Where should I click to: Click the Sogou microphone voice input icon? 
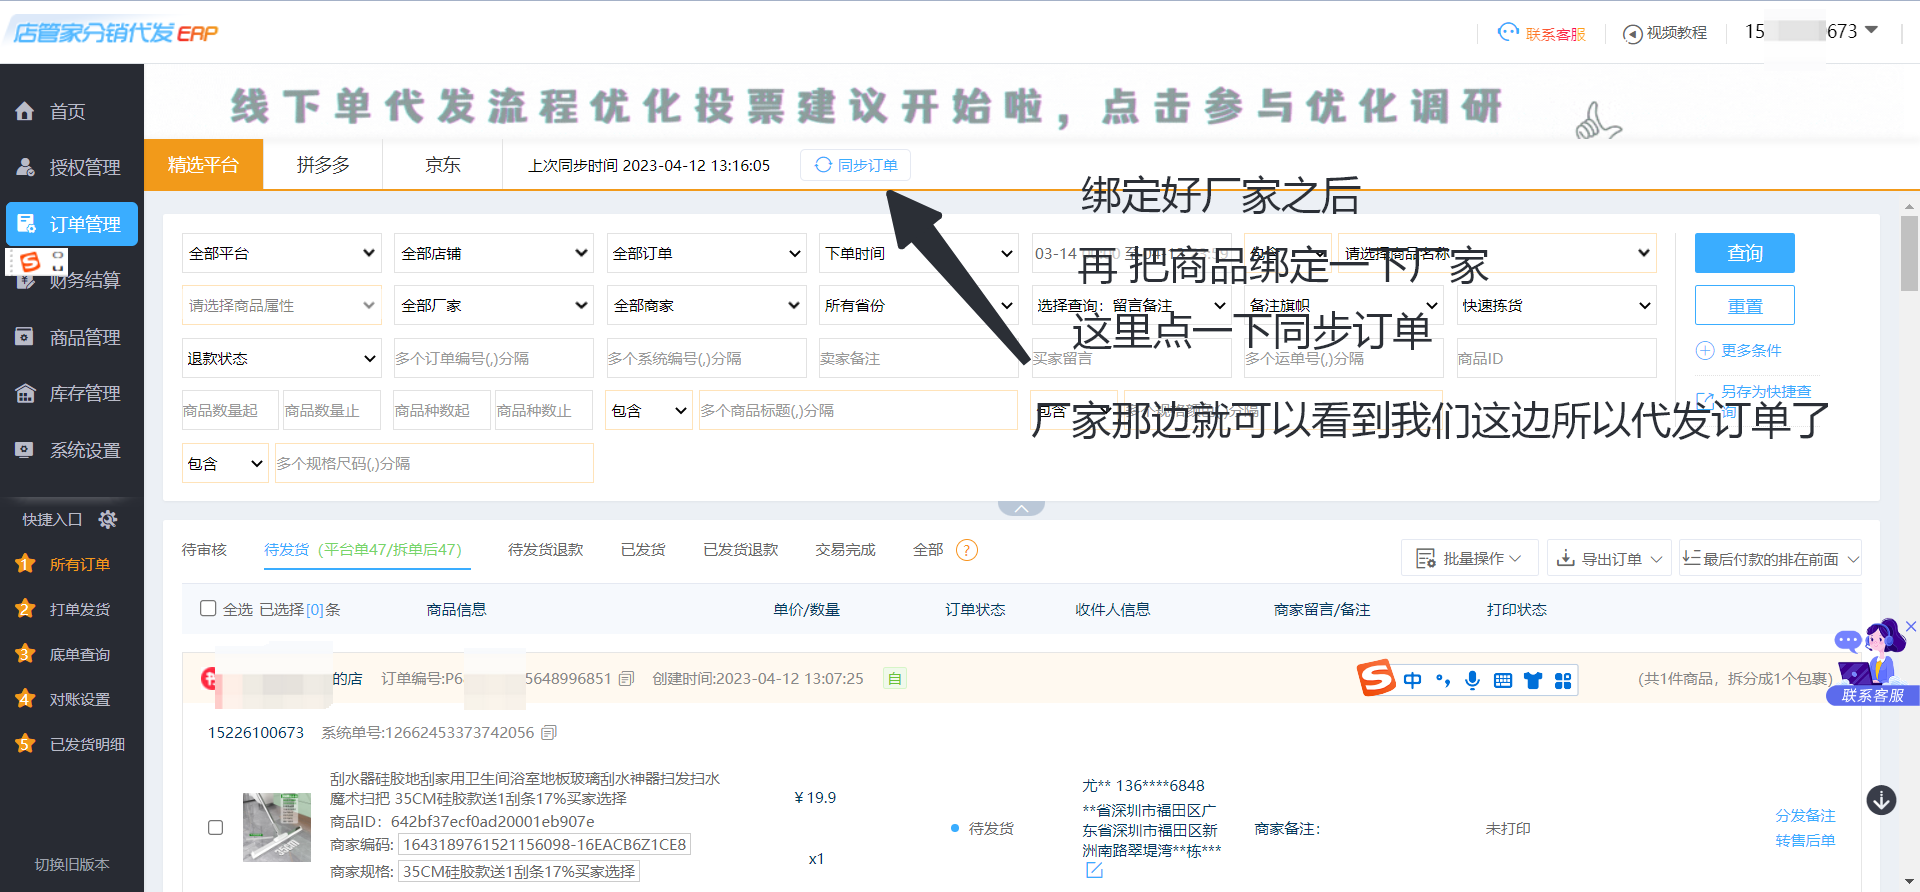tap(1472, 681)
